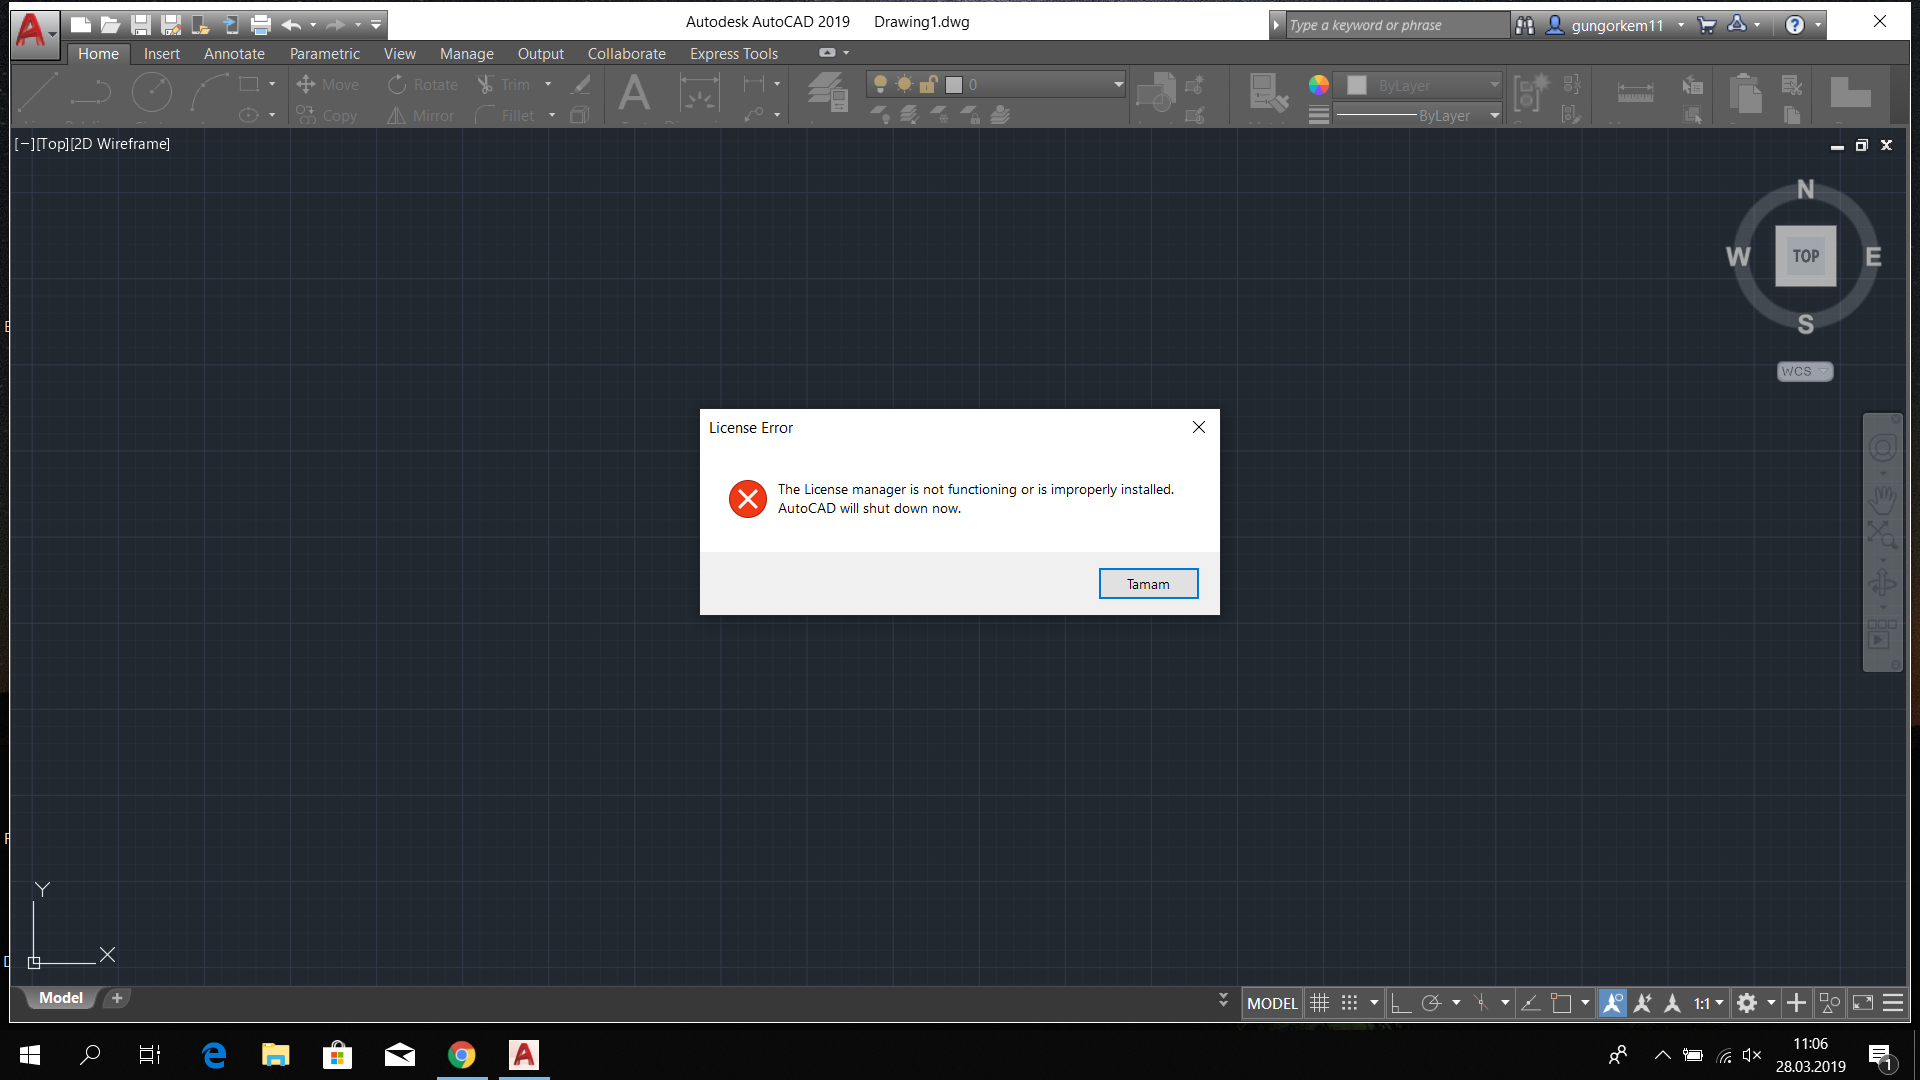The width and height of the screenshot is (1920, 1080).
Task: Click TOP face on the ViewCube
Action: pyautogui.click(x=1805, y=256)
